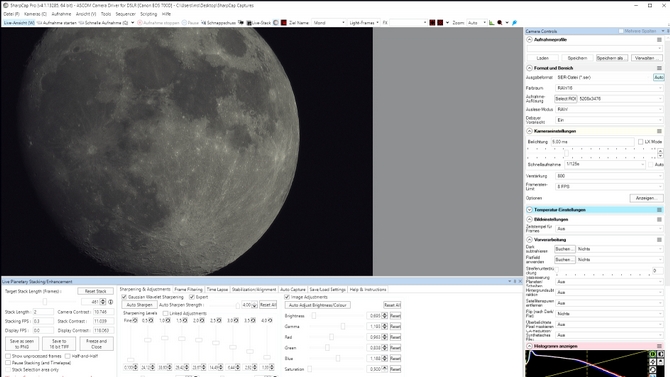Click the blue pin icon in the toolbar

pos(514,23)
